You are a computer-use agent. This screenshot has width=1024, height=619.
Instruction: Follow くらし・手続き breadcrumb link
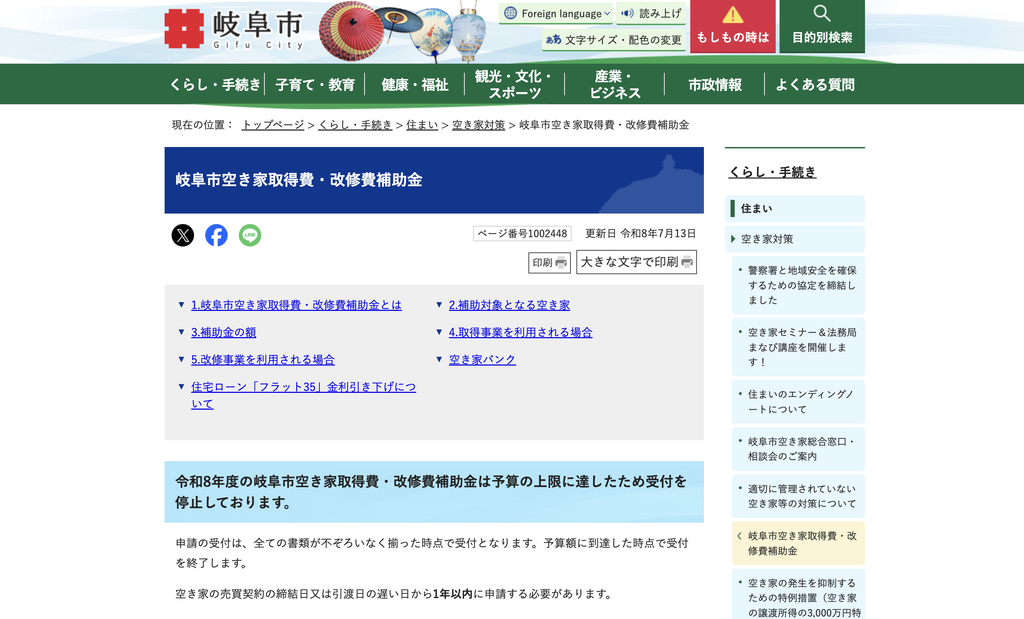coord(355,125)
